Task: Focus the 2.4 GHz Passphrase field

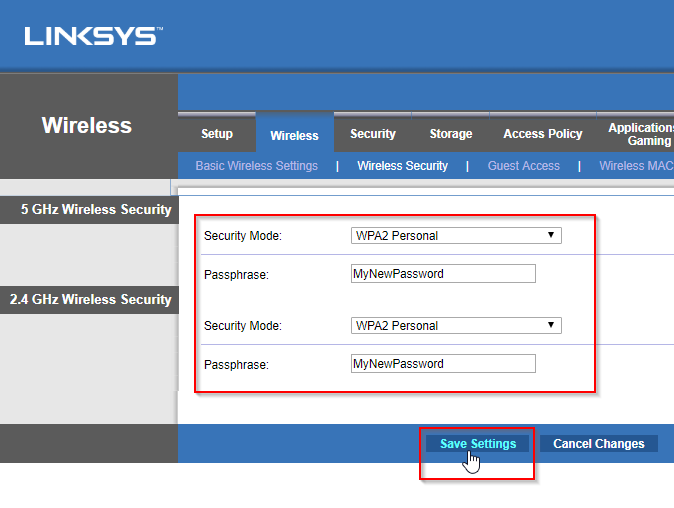Action: coord(443,364)
